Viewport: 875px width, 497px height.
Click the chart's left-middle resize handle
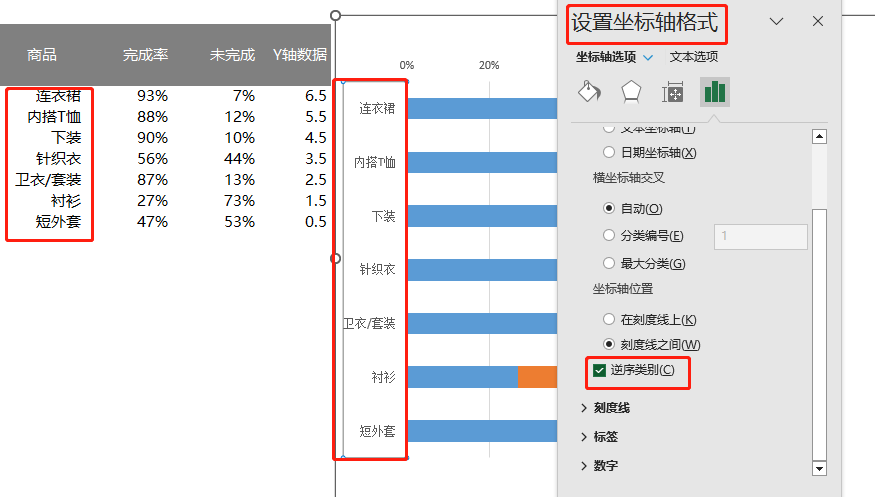pos(335,258)
